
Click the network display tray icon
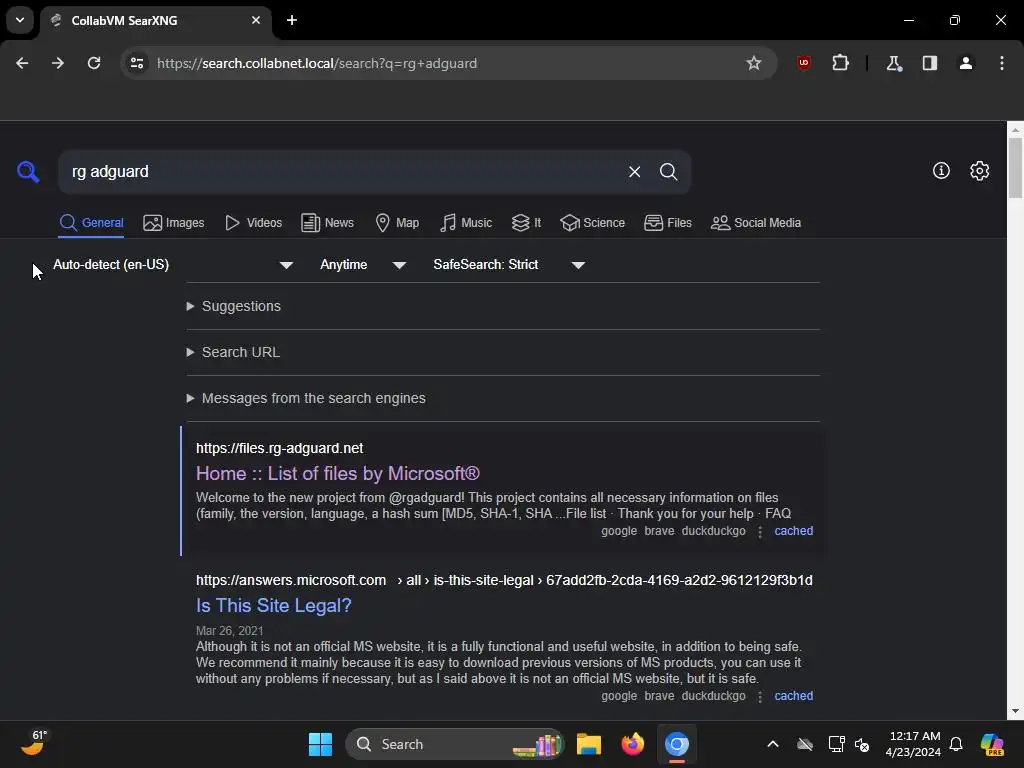click(836, 744)
